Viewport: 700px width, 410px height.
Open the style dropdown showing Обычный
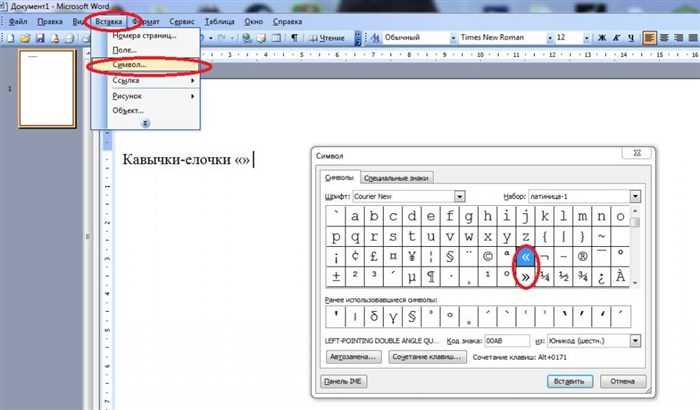[x=453, y=38]
